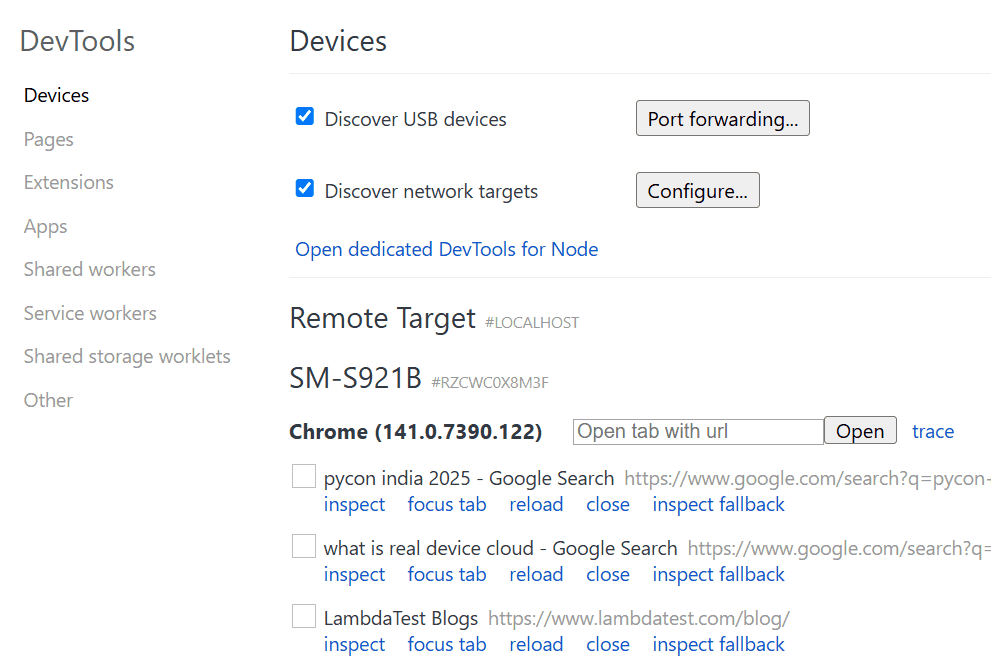The image size is (991, 667).
Task: Go to Shared storage worklets
Action: tap(127, 356)
